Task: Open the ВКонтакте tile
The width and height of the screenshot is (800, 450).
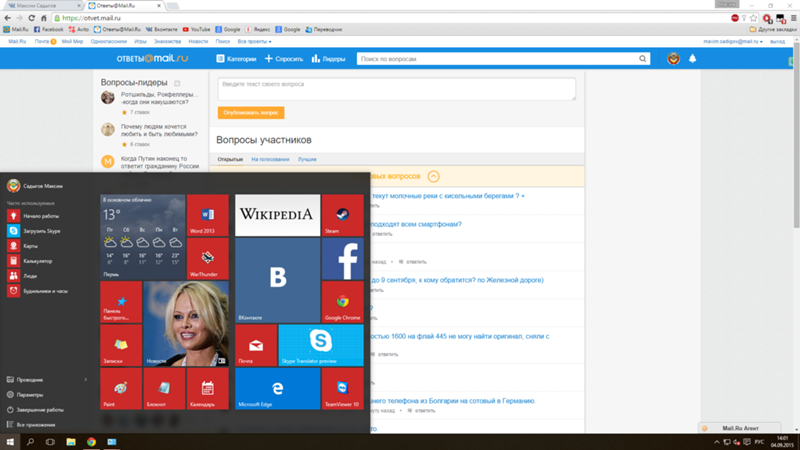Action: click(278, 280)
